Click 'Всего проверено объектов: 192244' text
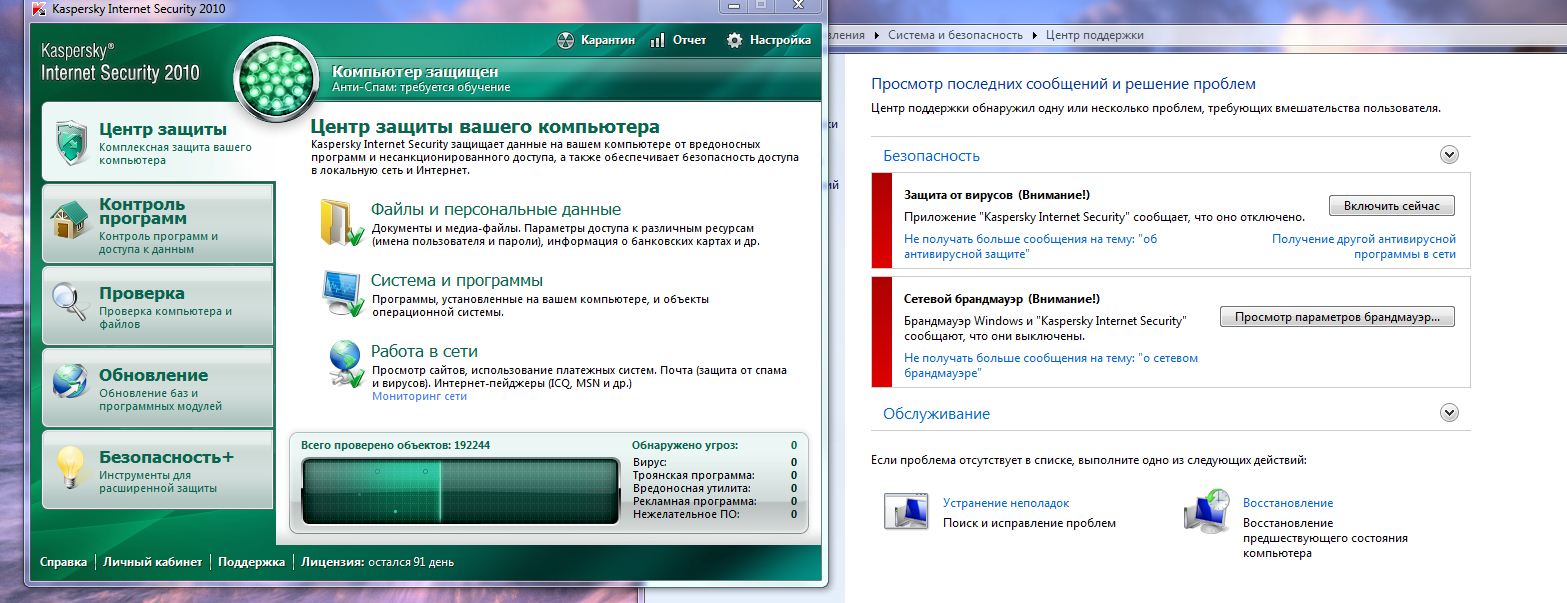 pos(396,445)
